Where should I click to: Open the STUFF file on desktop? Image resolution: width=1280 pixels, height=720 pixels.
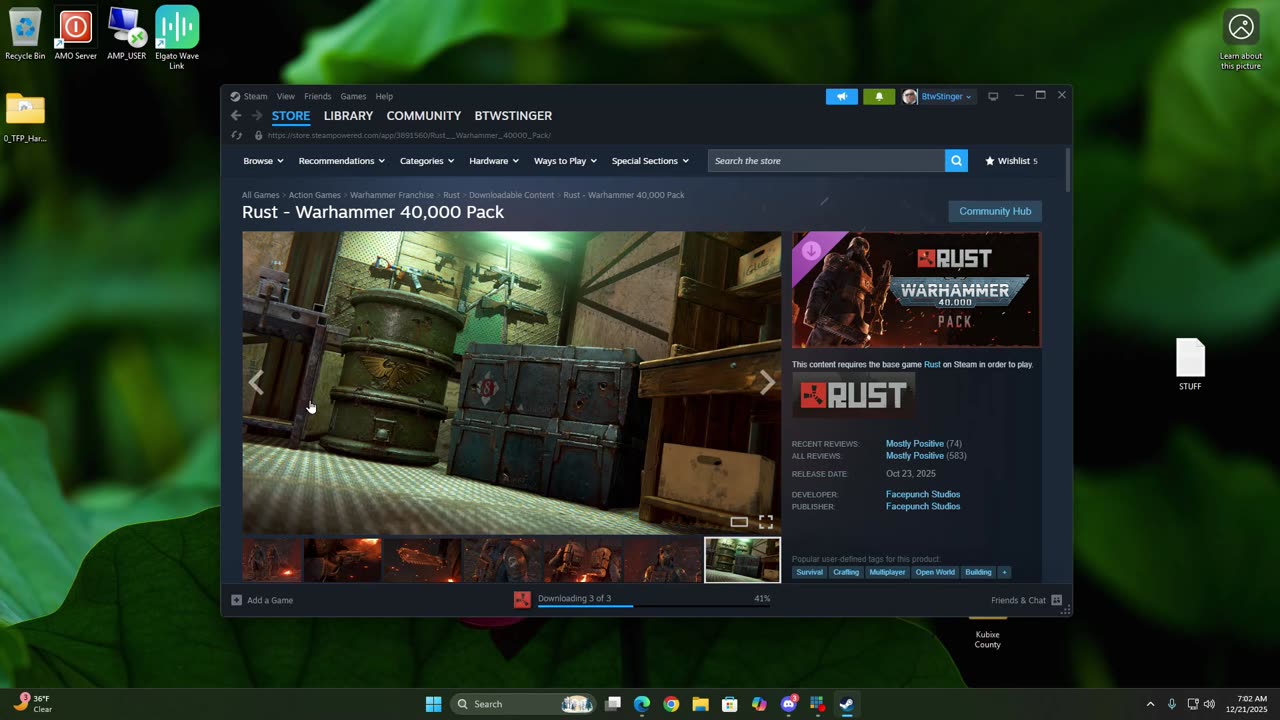[x=1190, y=364]
